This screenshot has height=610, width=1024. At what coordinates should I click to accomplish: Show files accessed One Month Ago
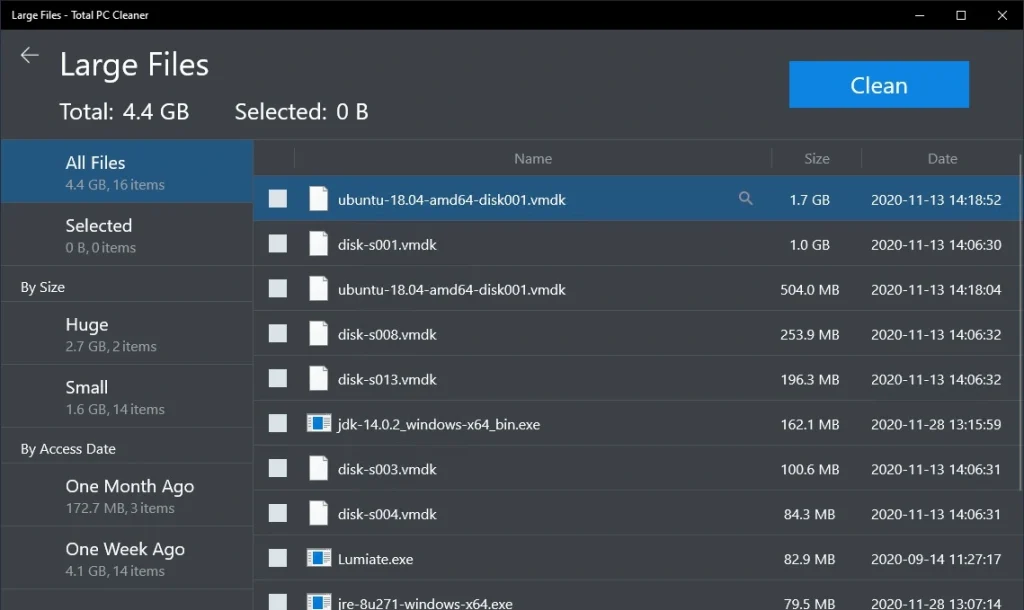tap(127, 496)
